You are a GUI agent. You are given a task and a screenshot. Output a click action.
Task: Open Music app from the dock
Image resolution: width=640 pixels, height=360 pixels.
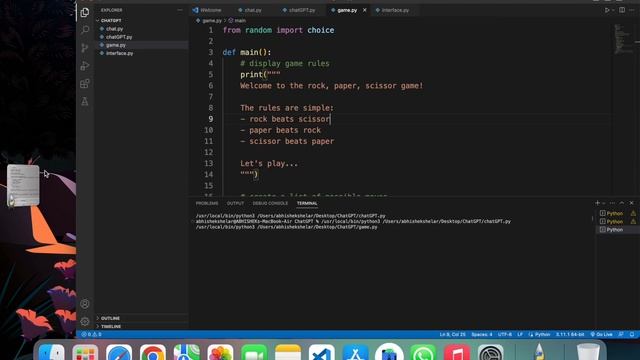coord(457,353)
